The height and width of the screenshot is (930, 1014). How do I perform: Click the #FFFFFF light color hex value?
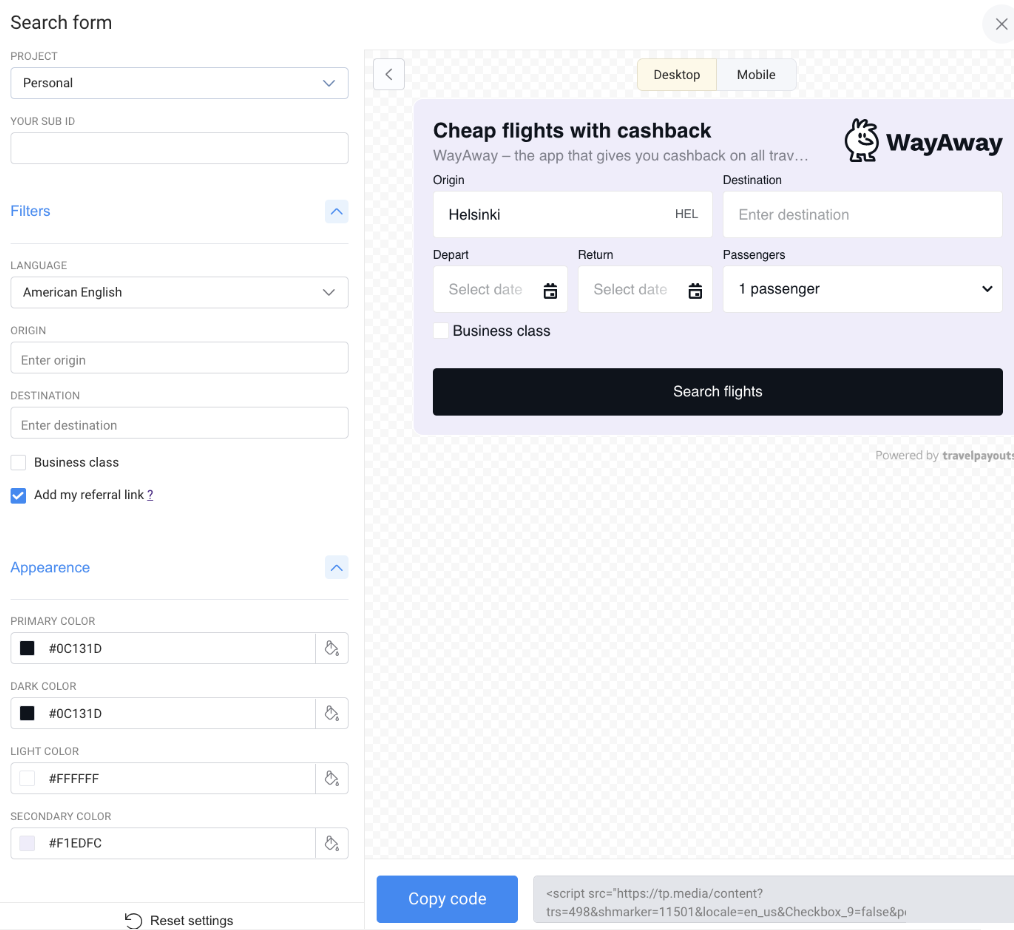point(74,779)
